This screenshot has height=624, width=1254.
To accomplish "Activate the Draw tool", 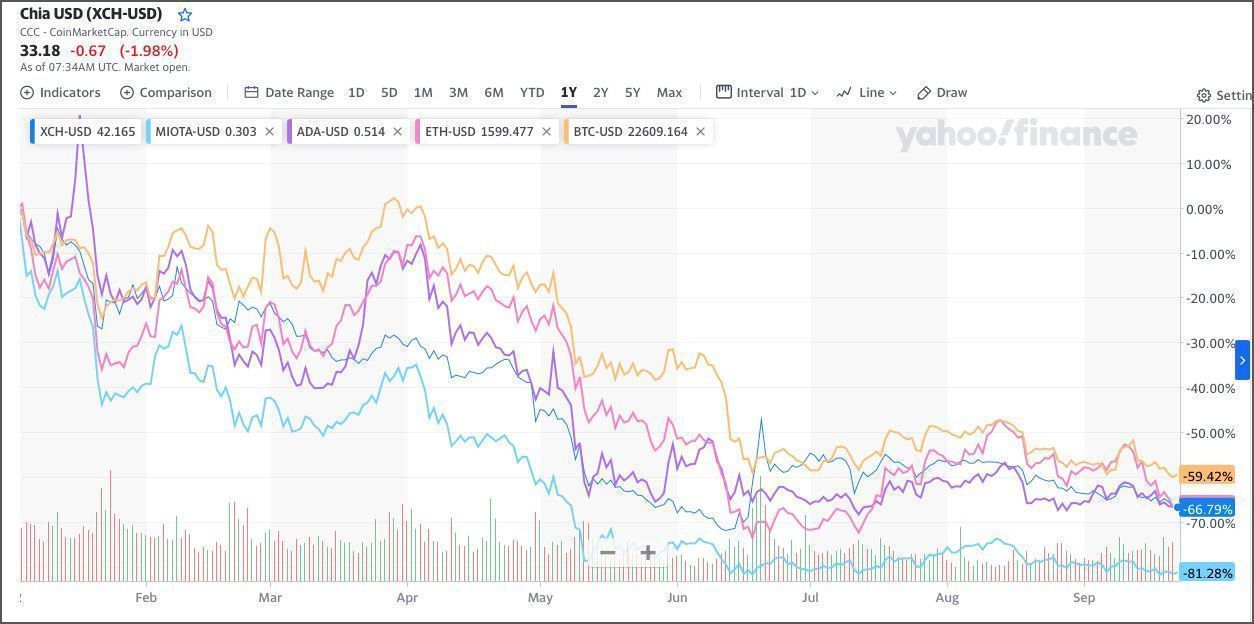I will [x=941, y=92].
